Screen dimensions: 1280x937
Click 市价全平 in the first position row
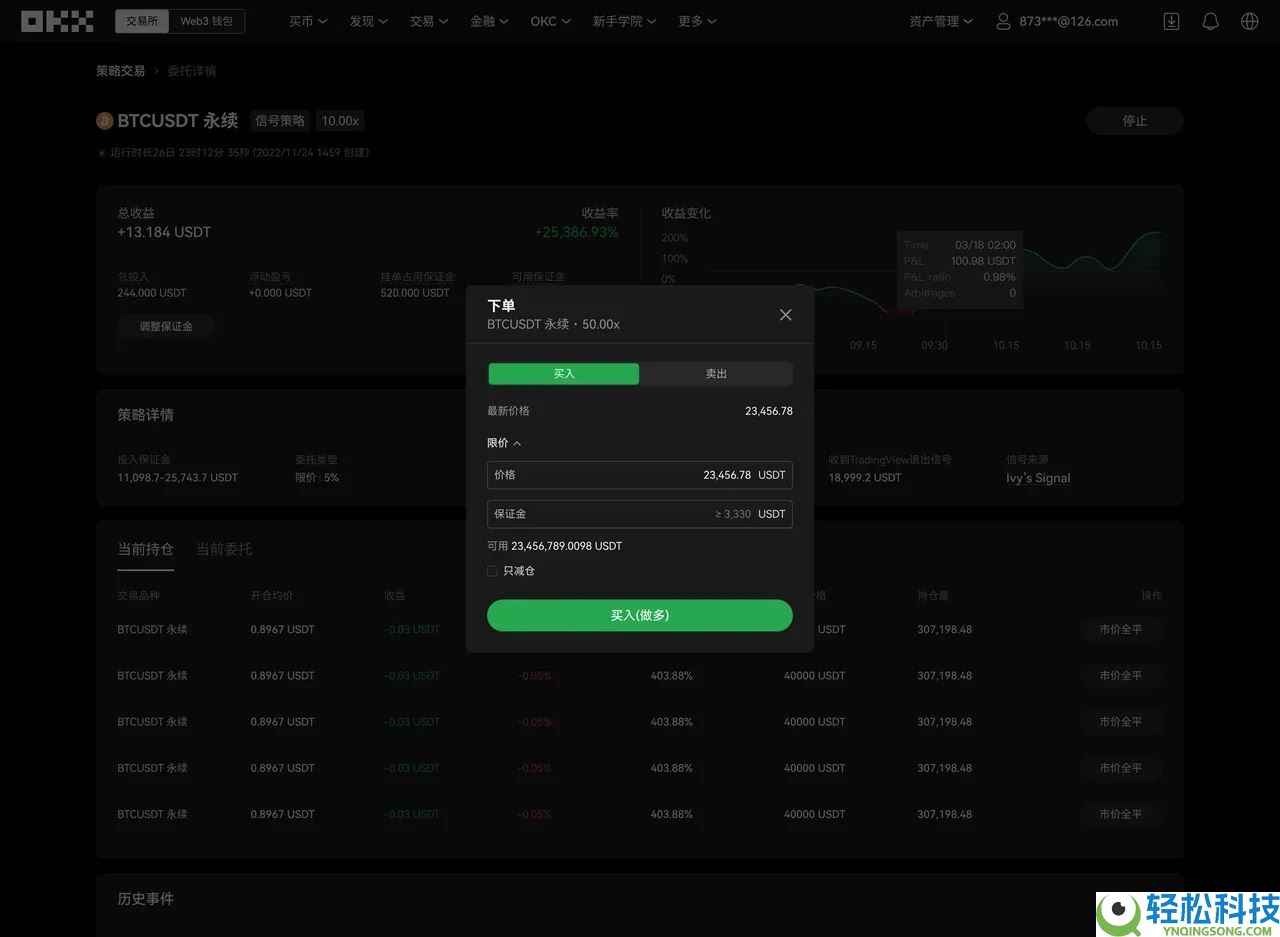click(1120, 630)
